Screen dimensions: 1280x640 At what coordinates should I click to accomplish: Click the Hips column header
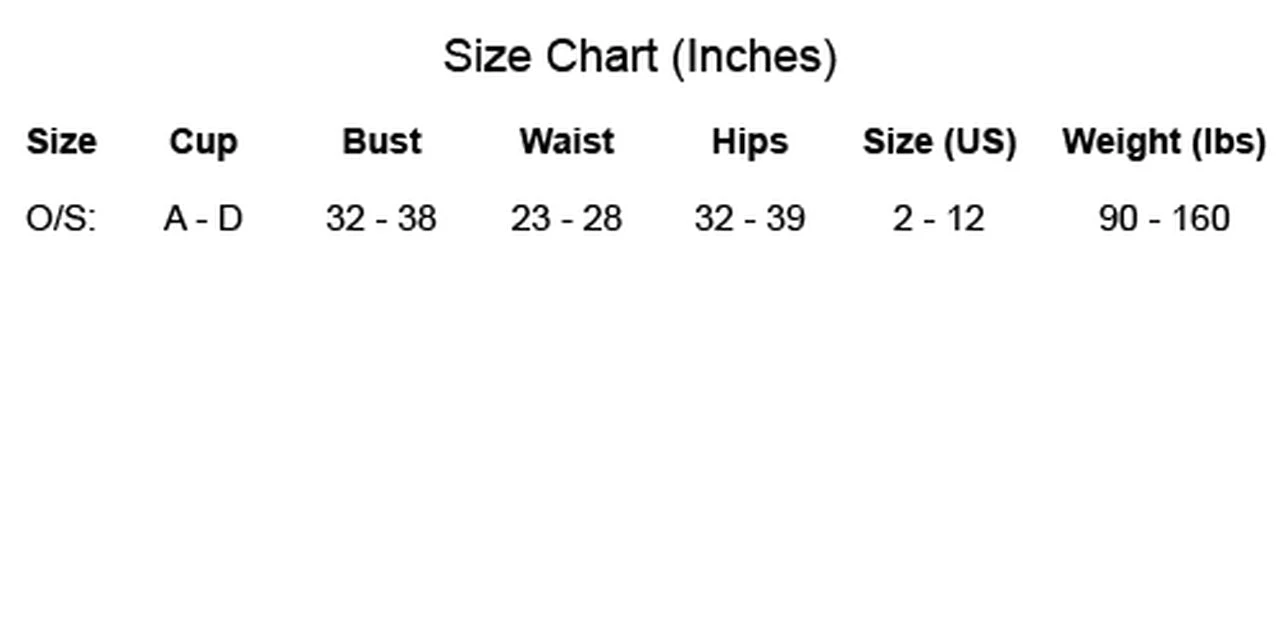pos(749,142)
